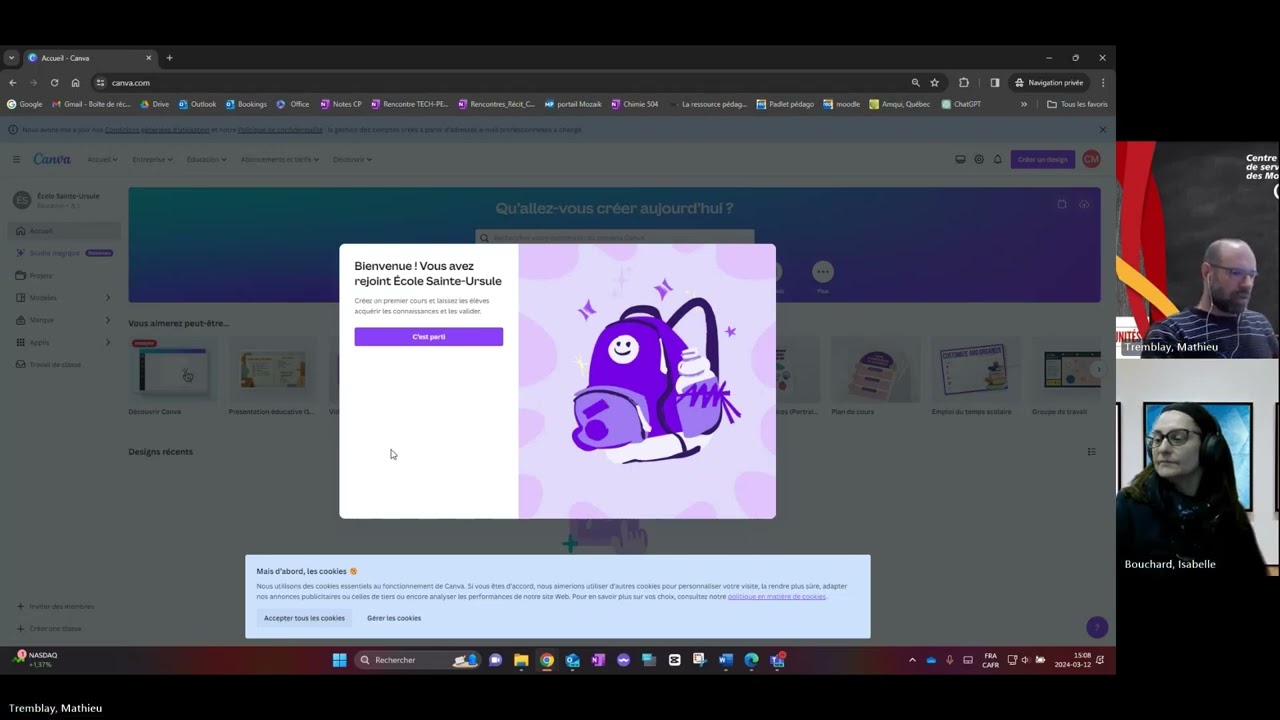
Task: Open Travail de classe in sidebar
Action: pos(64,364)
